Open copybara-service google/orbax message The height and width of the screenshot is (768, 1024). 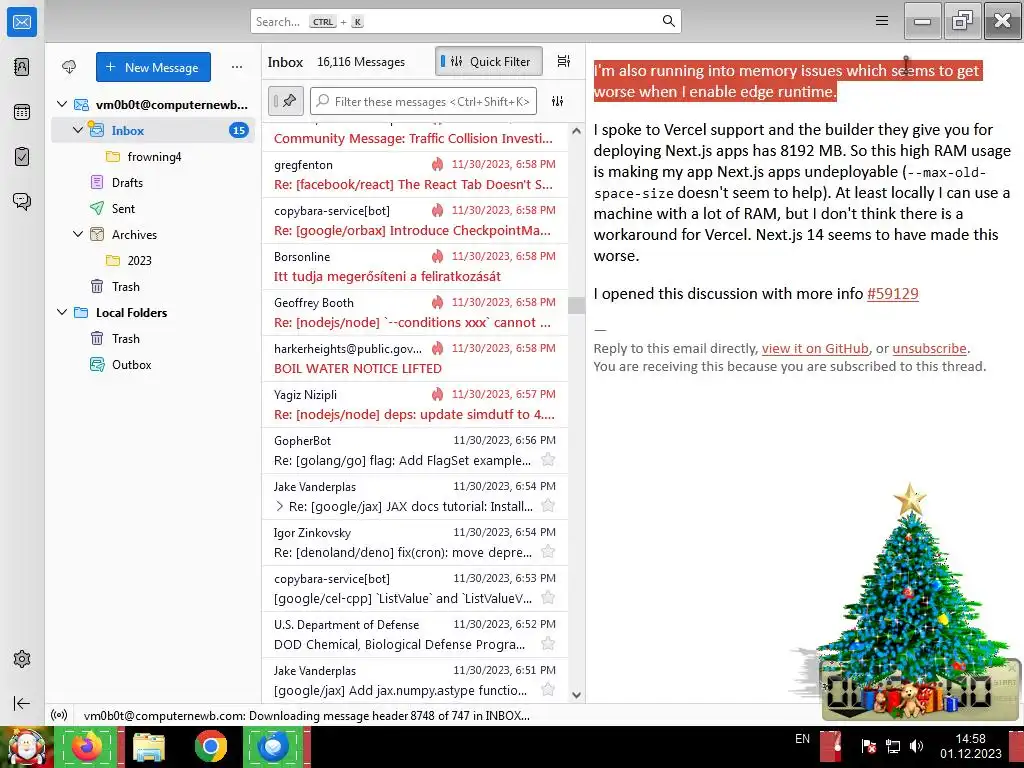click(415, 220)
